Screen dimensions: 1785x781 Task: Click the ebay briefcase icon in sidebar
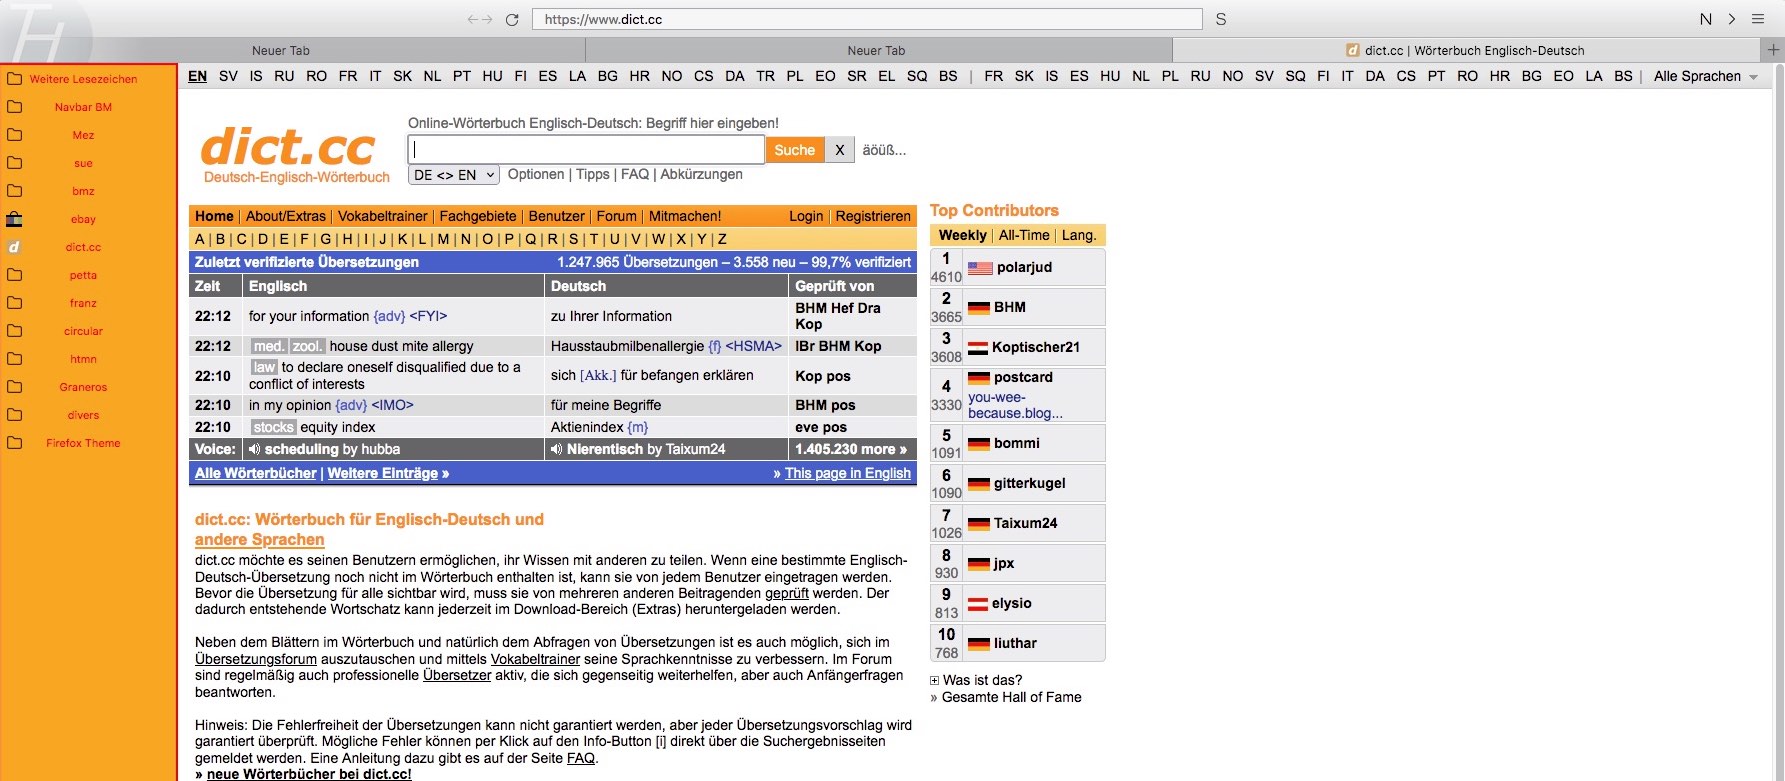[x=14, y=219]
